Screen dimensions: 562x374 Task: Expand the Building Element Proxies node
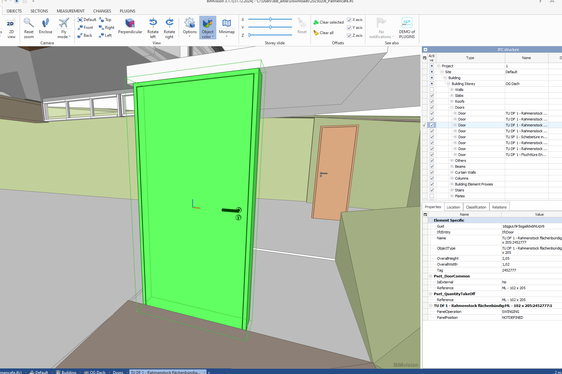(452, 184)
